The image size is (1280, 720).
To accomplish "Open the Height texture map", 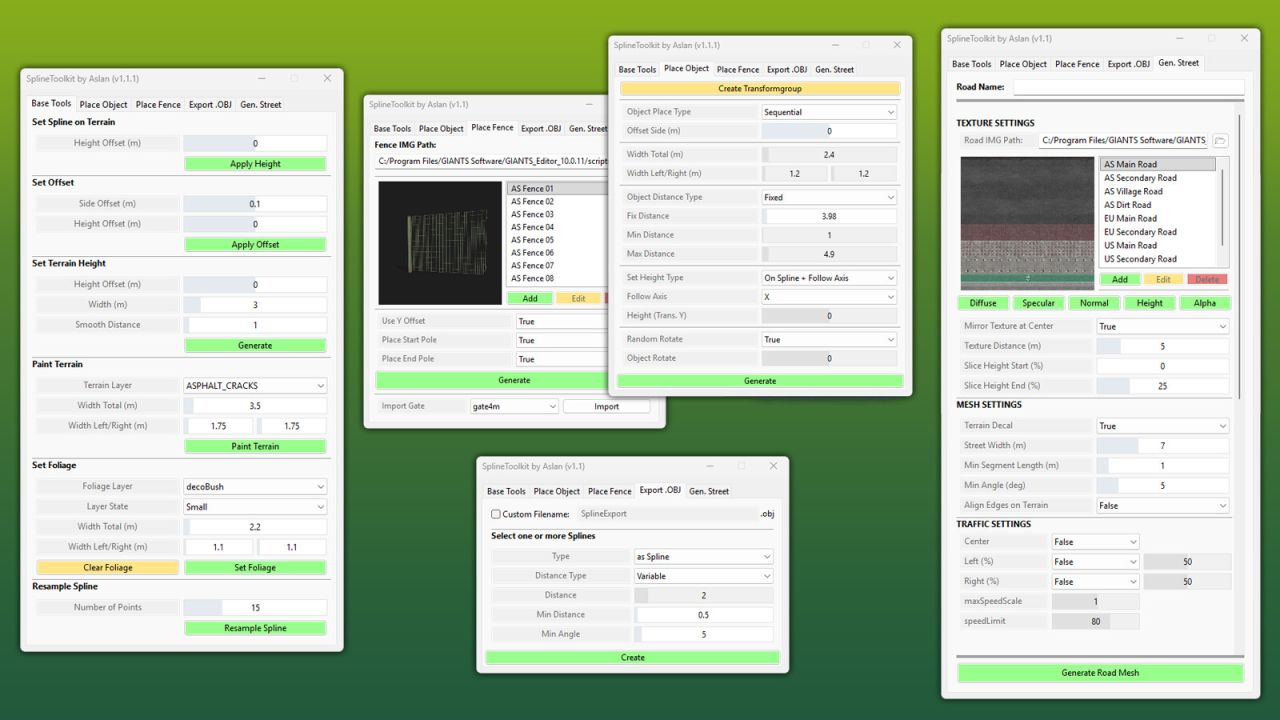I will (1148, 302).
